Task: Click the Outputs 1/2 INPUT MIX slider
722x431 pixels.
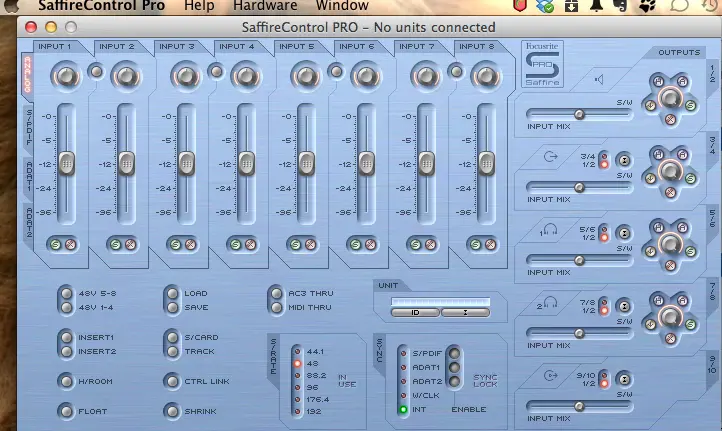Action: [579, 114]
